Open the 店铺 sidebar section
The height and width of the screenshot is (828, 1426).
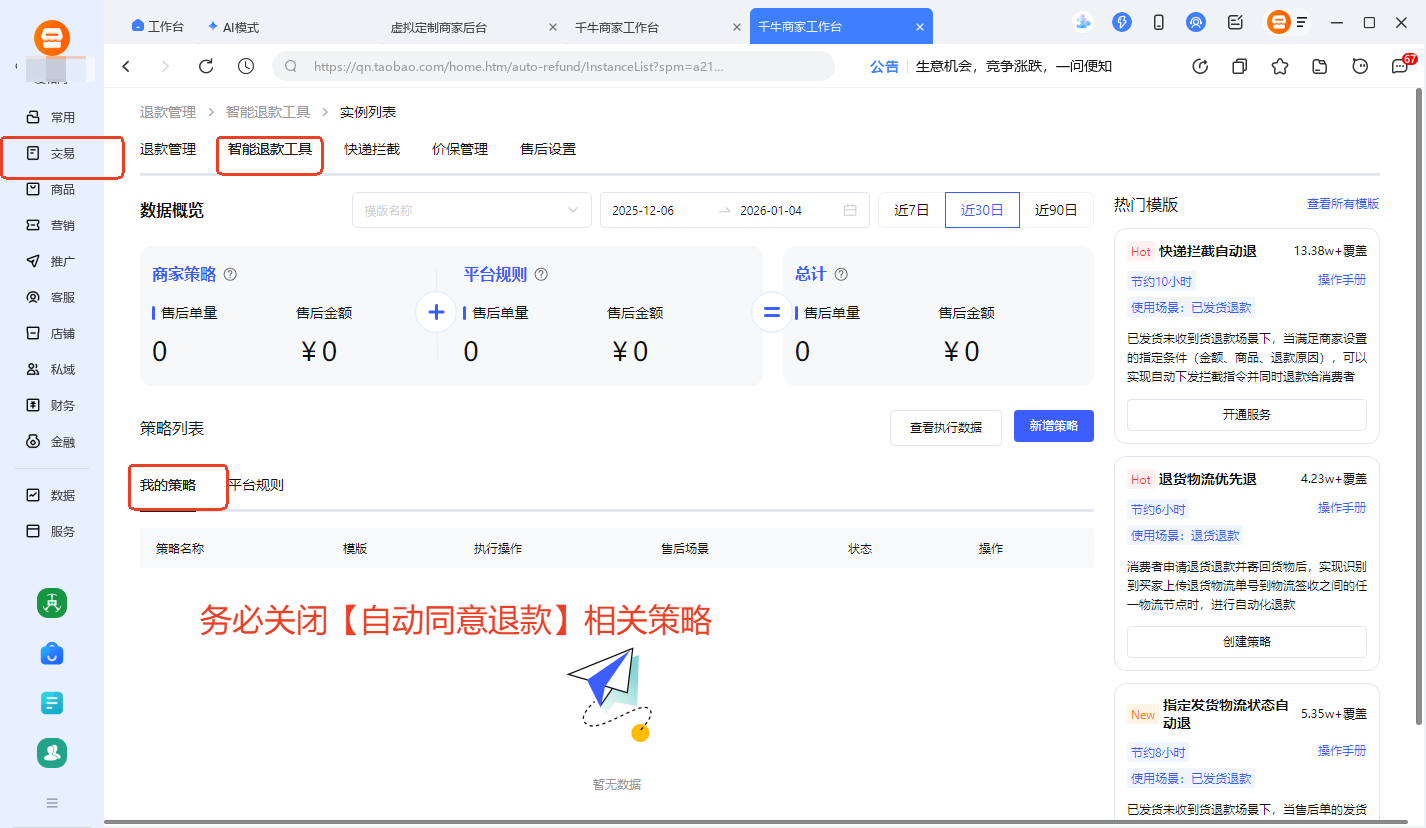tap(51, 333)
